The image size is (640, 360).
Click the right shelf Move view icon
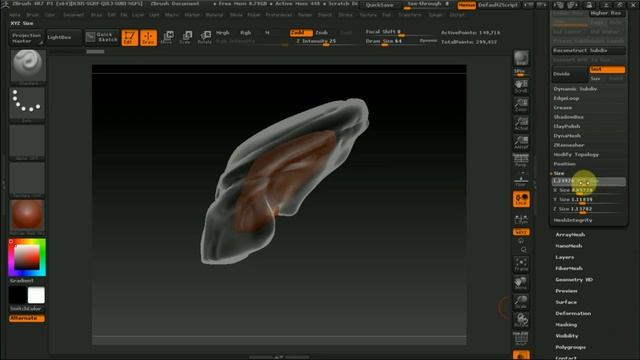click(x=521, y=283)
